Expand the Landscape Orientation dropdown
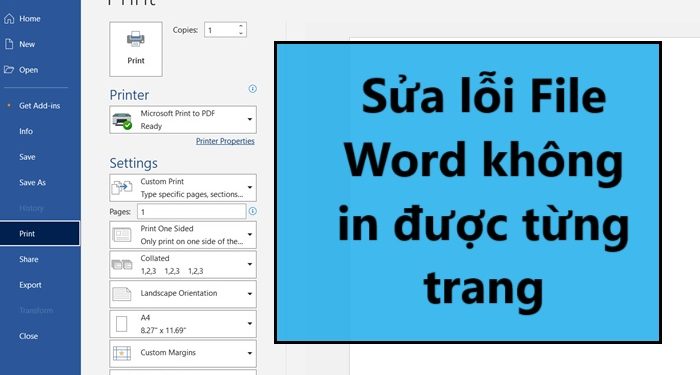The image size is (700, 375). pos(183,294)
